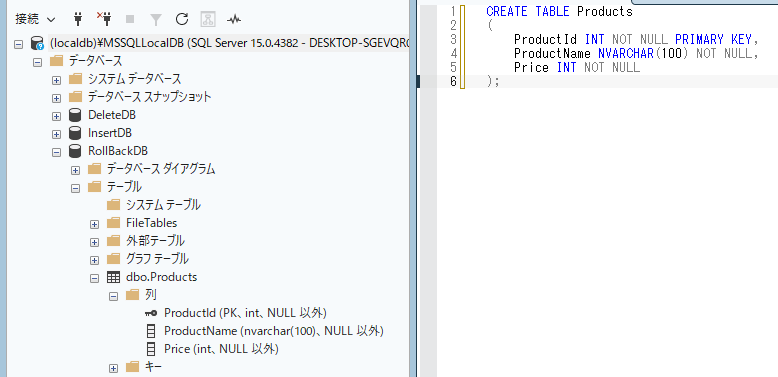Collapse the dbo.Products table node
The height and width of the screenshot is (377, 778).
click(x=94, y=278)
